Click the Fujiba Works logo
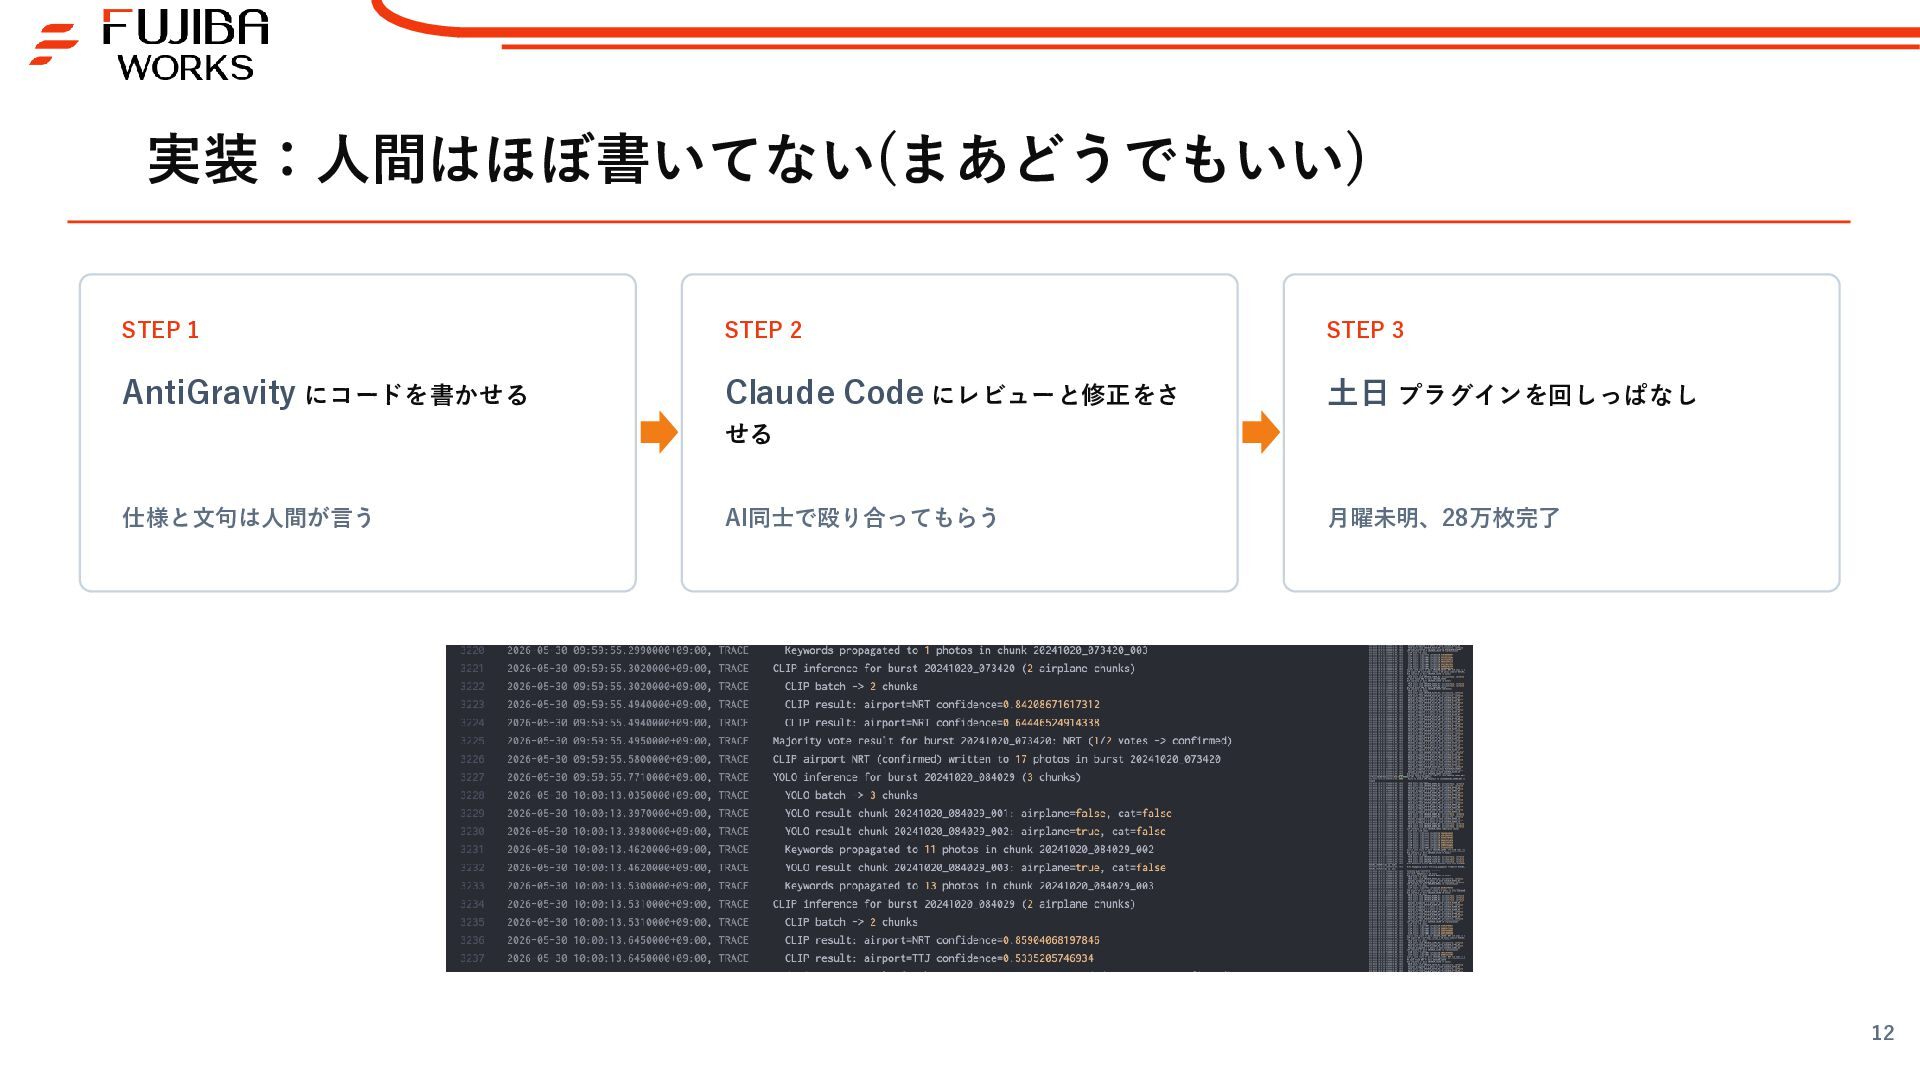Image resolution: width=1920 pixels, height=1080 pixels. click(149, 45)
